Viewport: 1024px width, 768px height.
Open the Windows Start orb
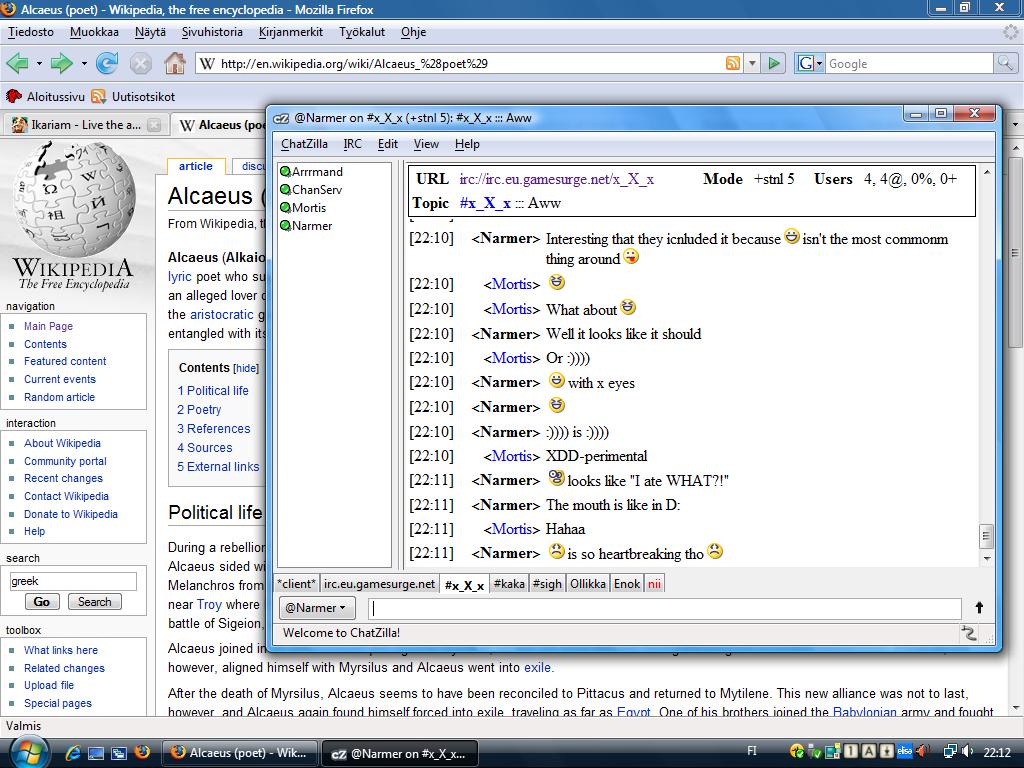coord(27,752)
